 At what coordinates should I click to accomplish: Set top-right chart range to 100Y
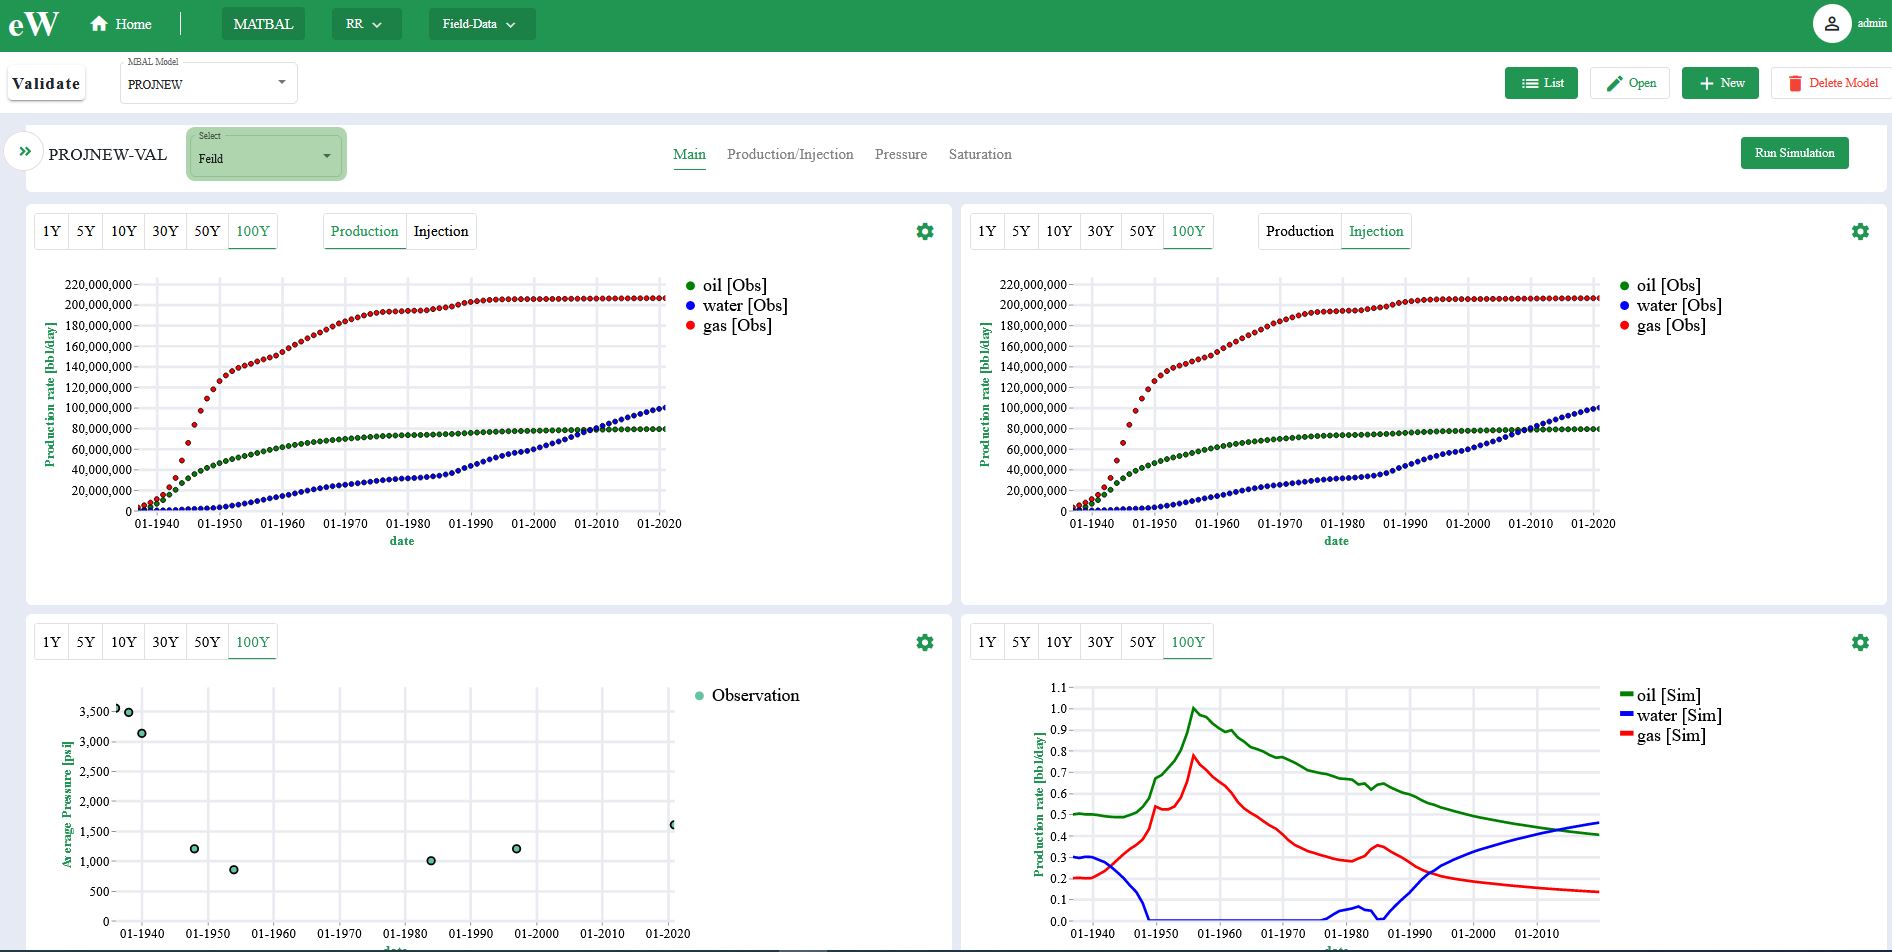click(x=1188, y=231)
